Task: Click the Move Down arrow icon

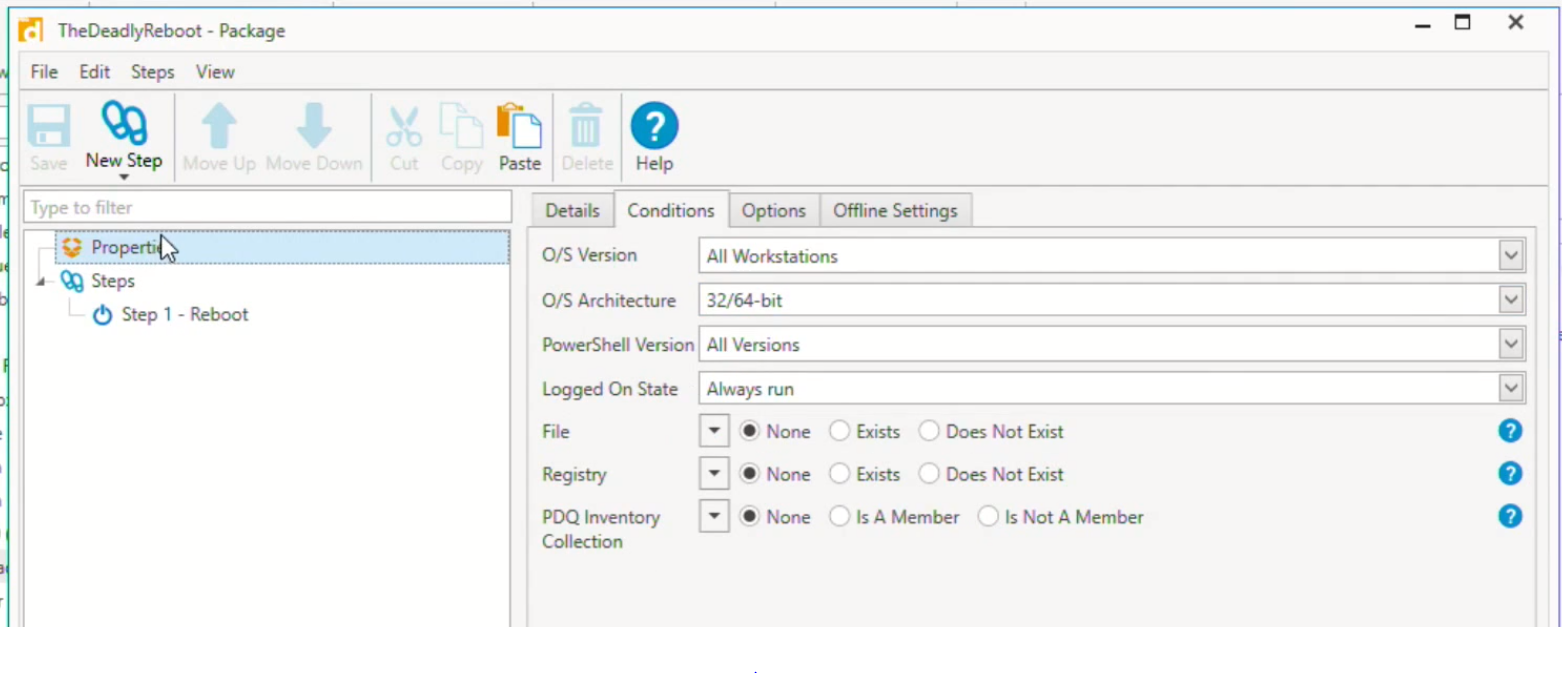Action: click(x=314, y=126)
